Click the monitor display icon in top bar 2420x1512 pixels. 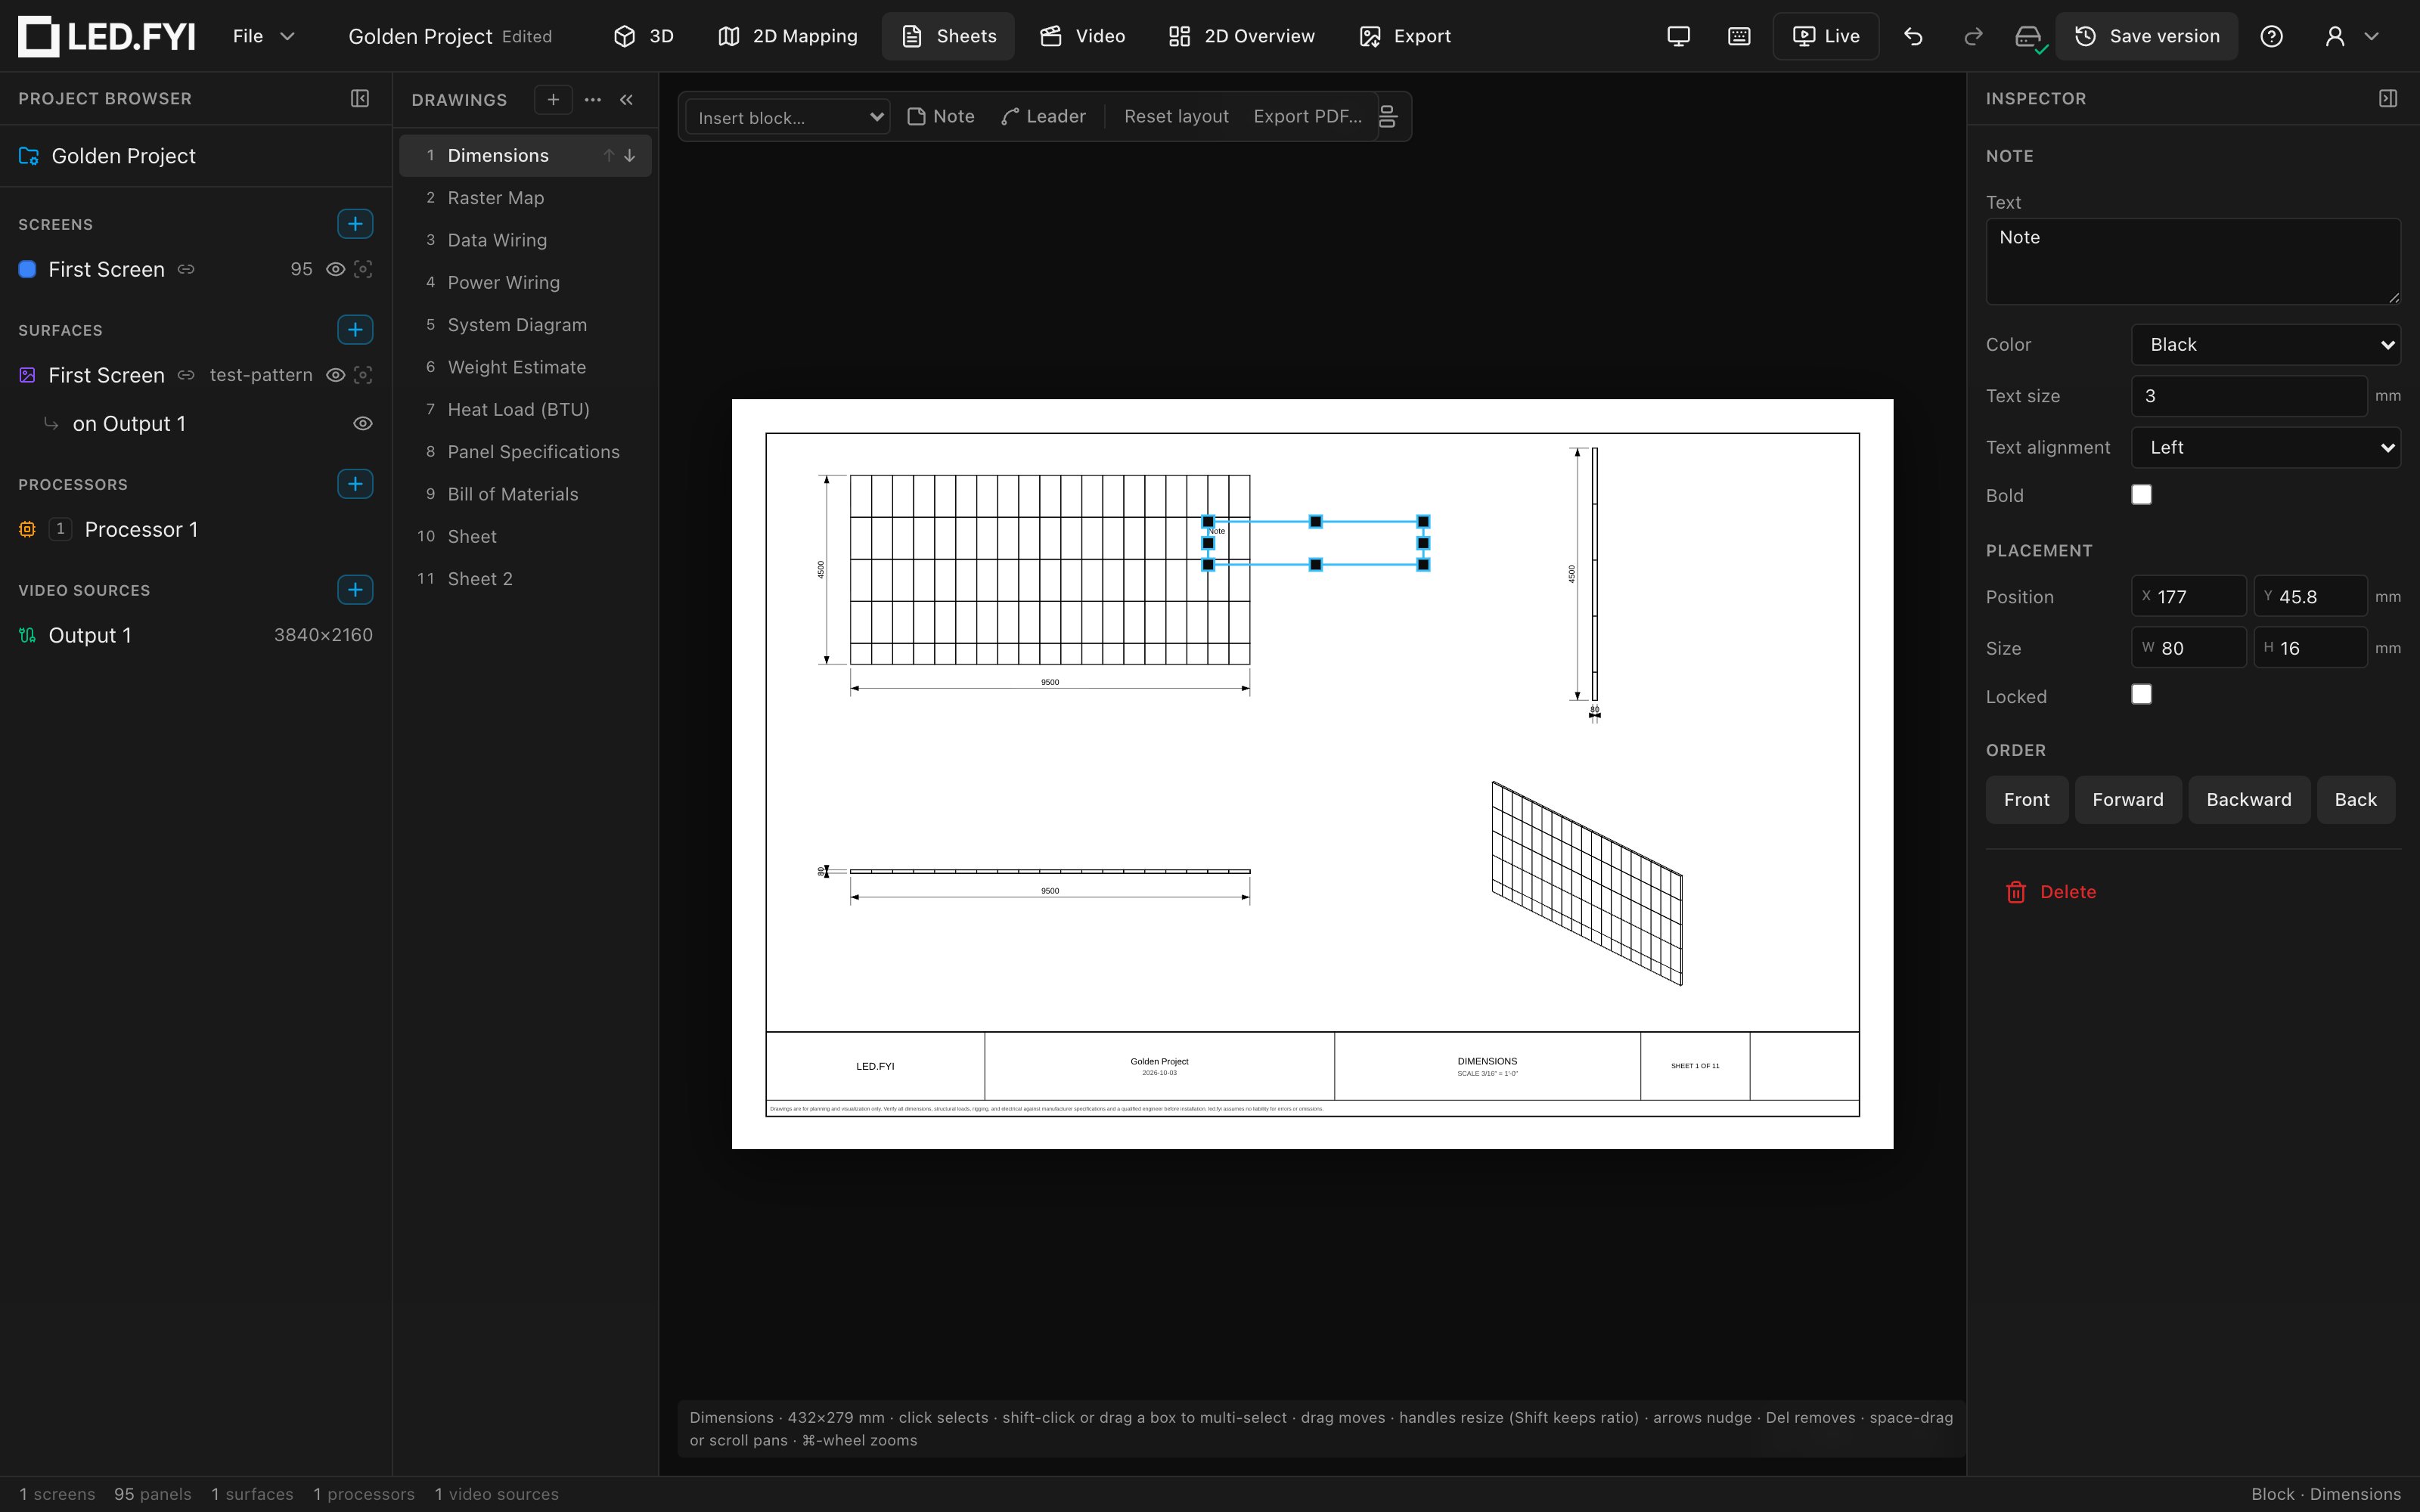pos(1679,36)
